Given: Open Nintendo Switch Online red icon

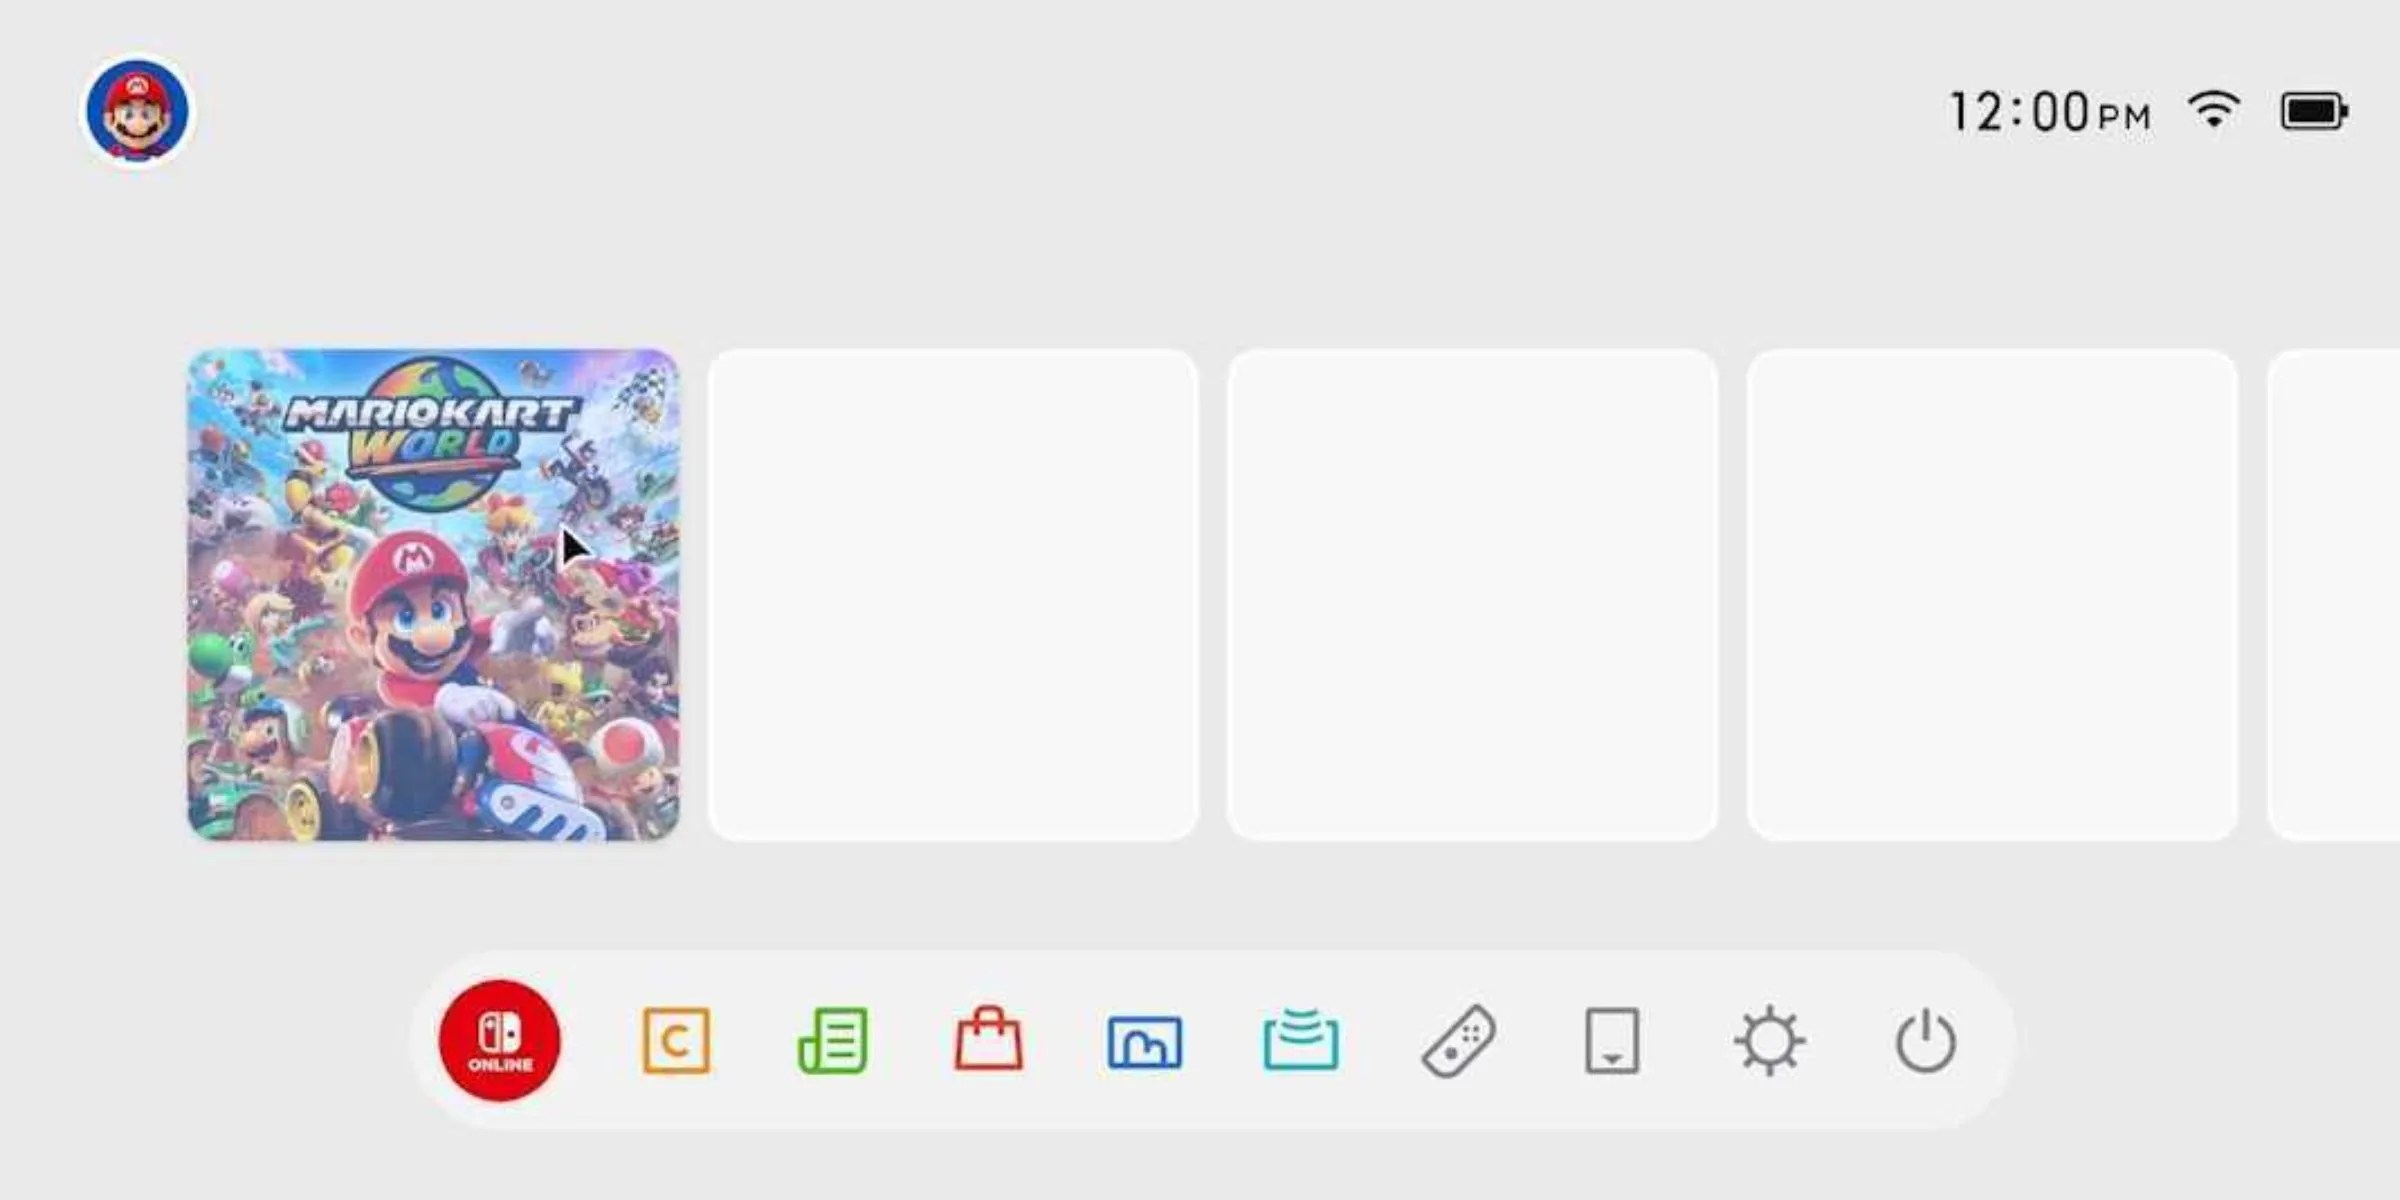Looking at the screenshot, I should pos(500,1040).
